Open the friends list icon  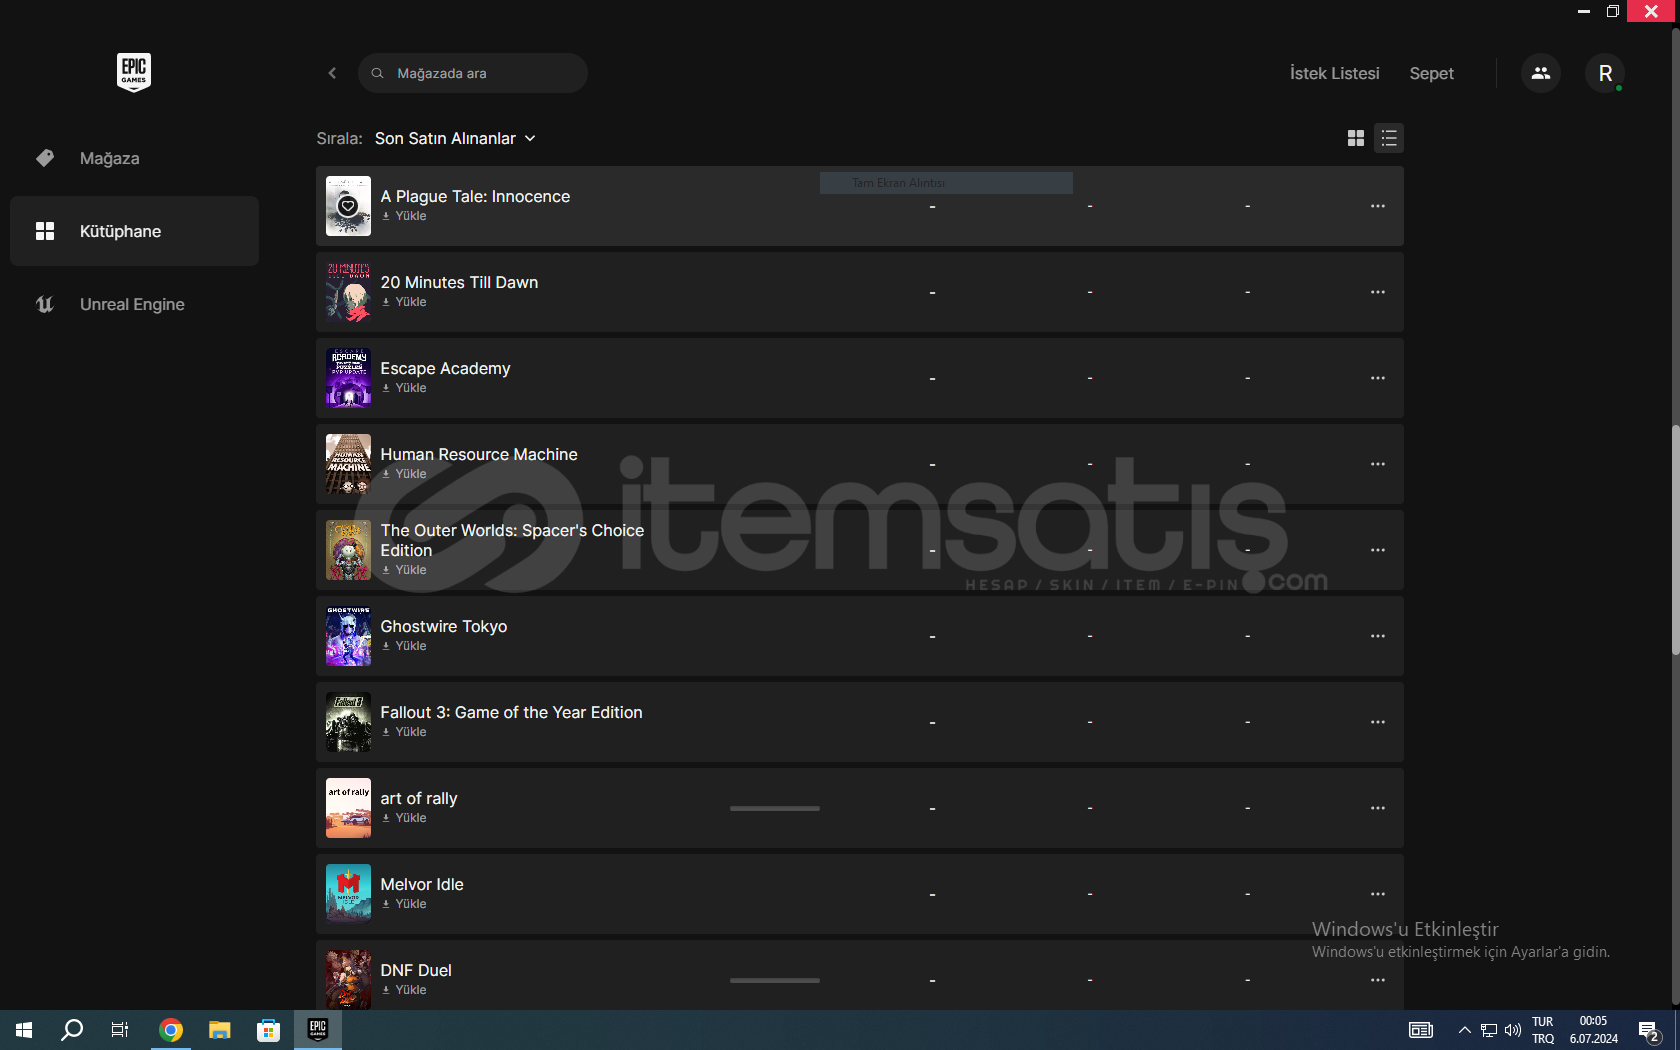tap(1541, 73)
